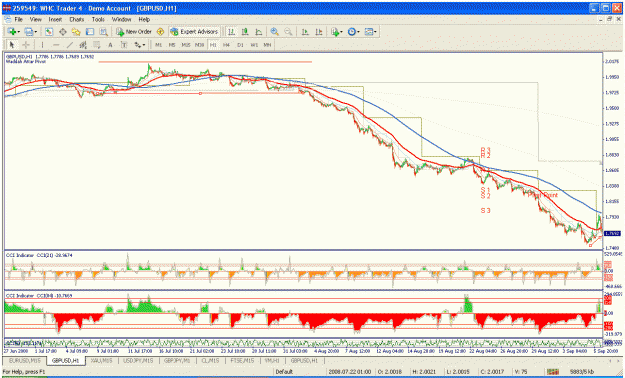Draw a vertical line tool
Viewport: 625px width, 378px height.
(x=42, y=45)
